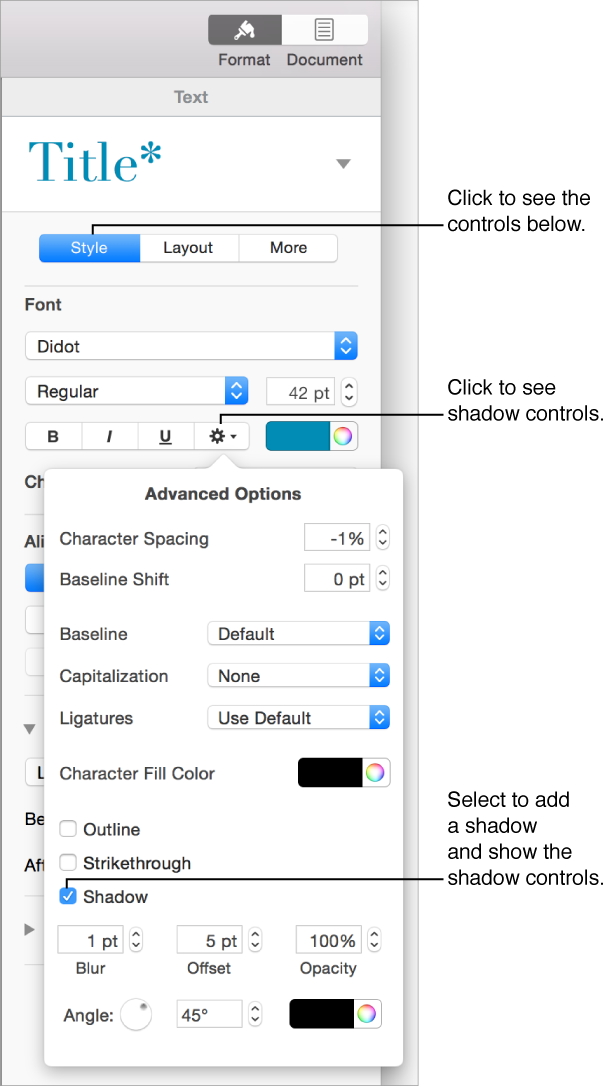The image size is (612, 1086).
Task: Click the Advanced Options popover title
Action: point(223,495)
